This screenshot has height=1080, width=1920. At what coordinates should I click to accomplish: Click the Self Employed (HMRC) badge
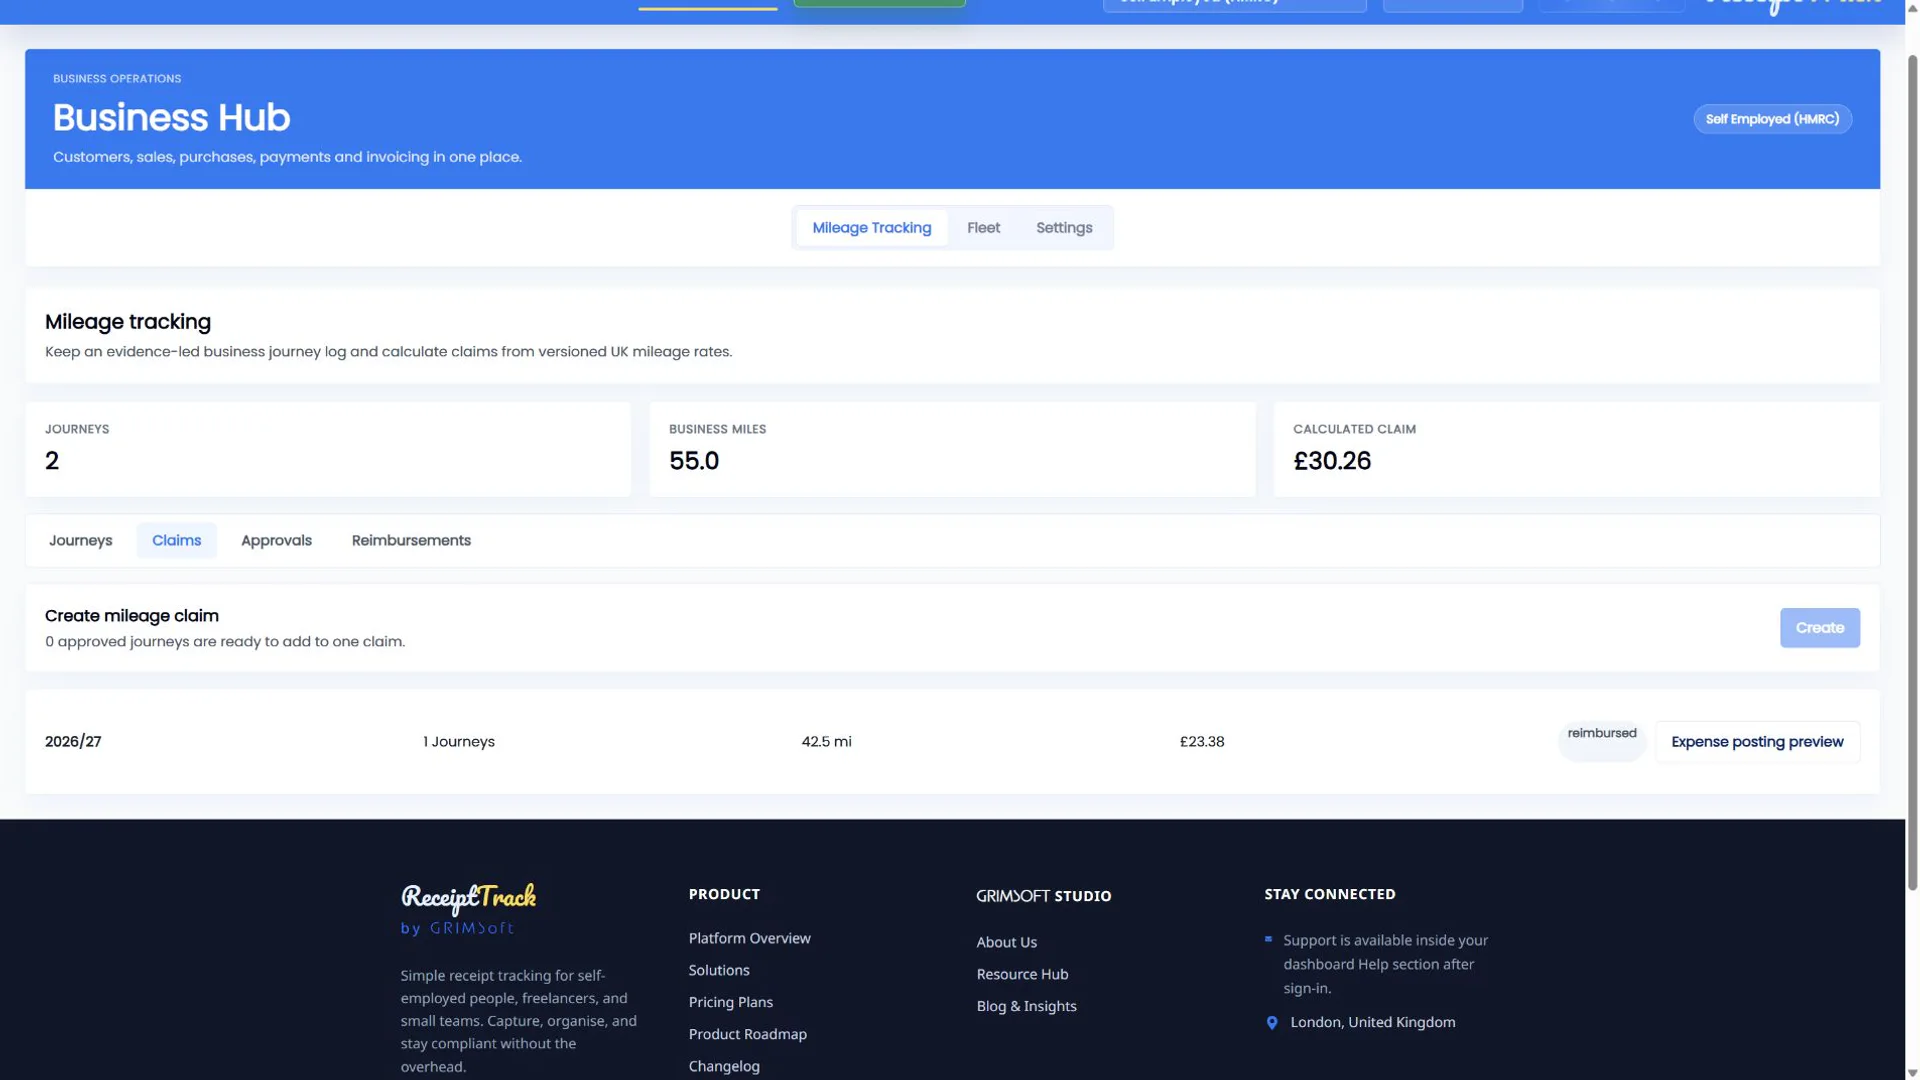1772,119
